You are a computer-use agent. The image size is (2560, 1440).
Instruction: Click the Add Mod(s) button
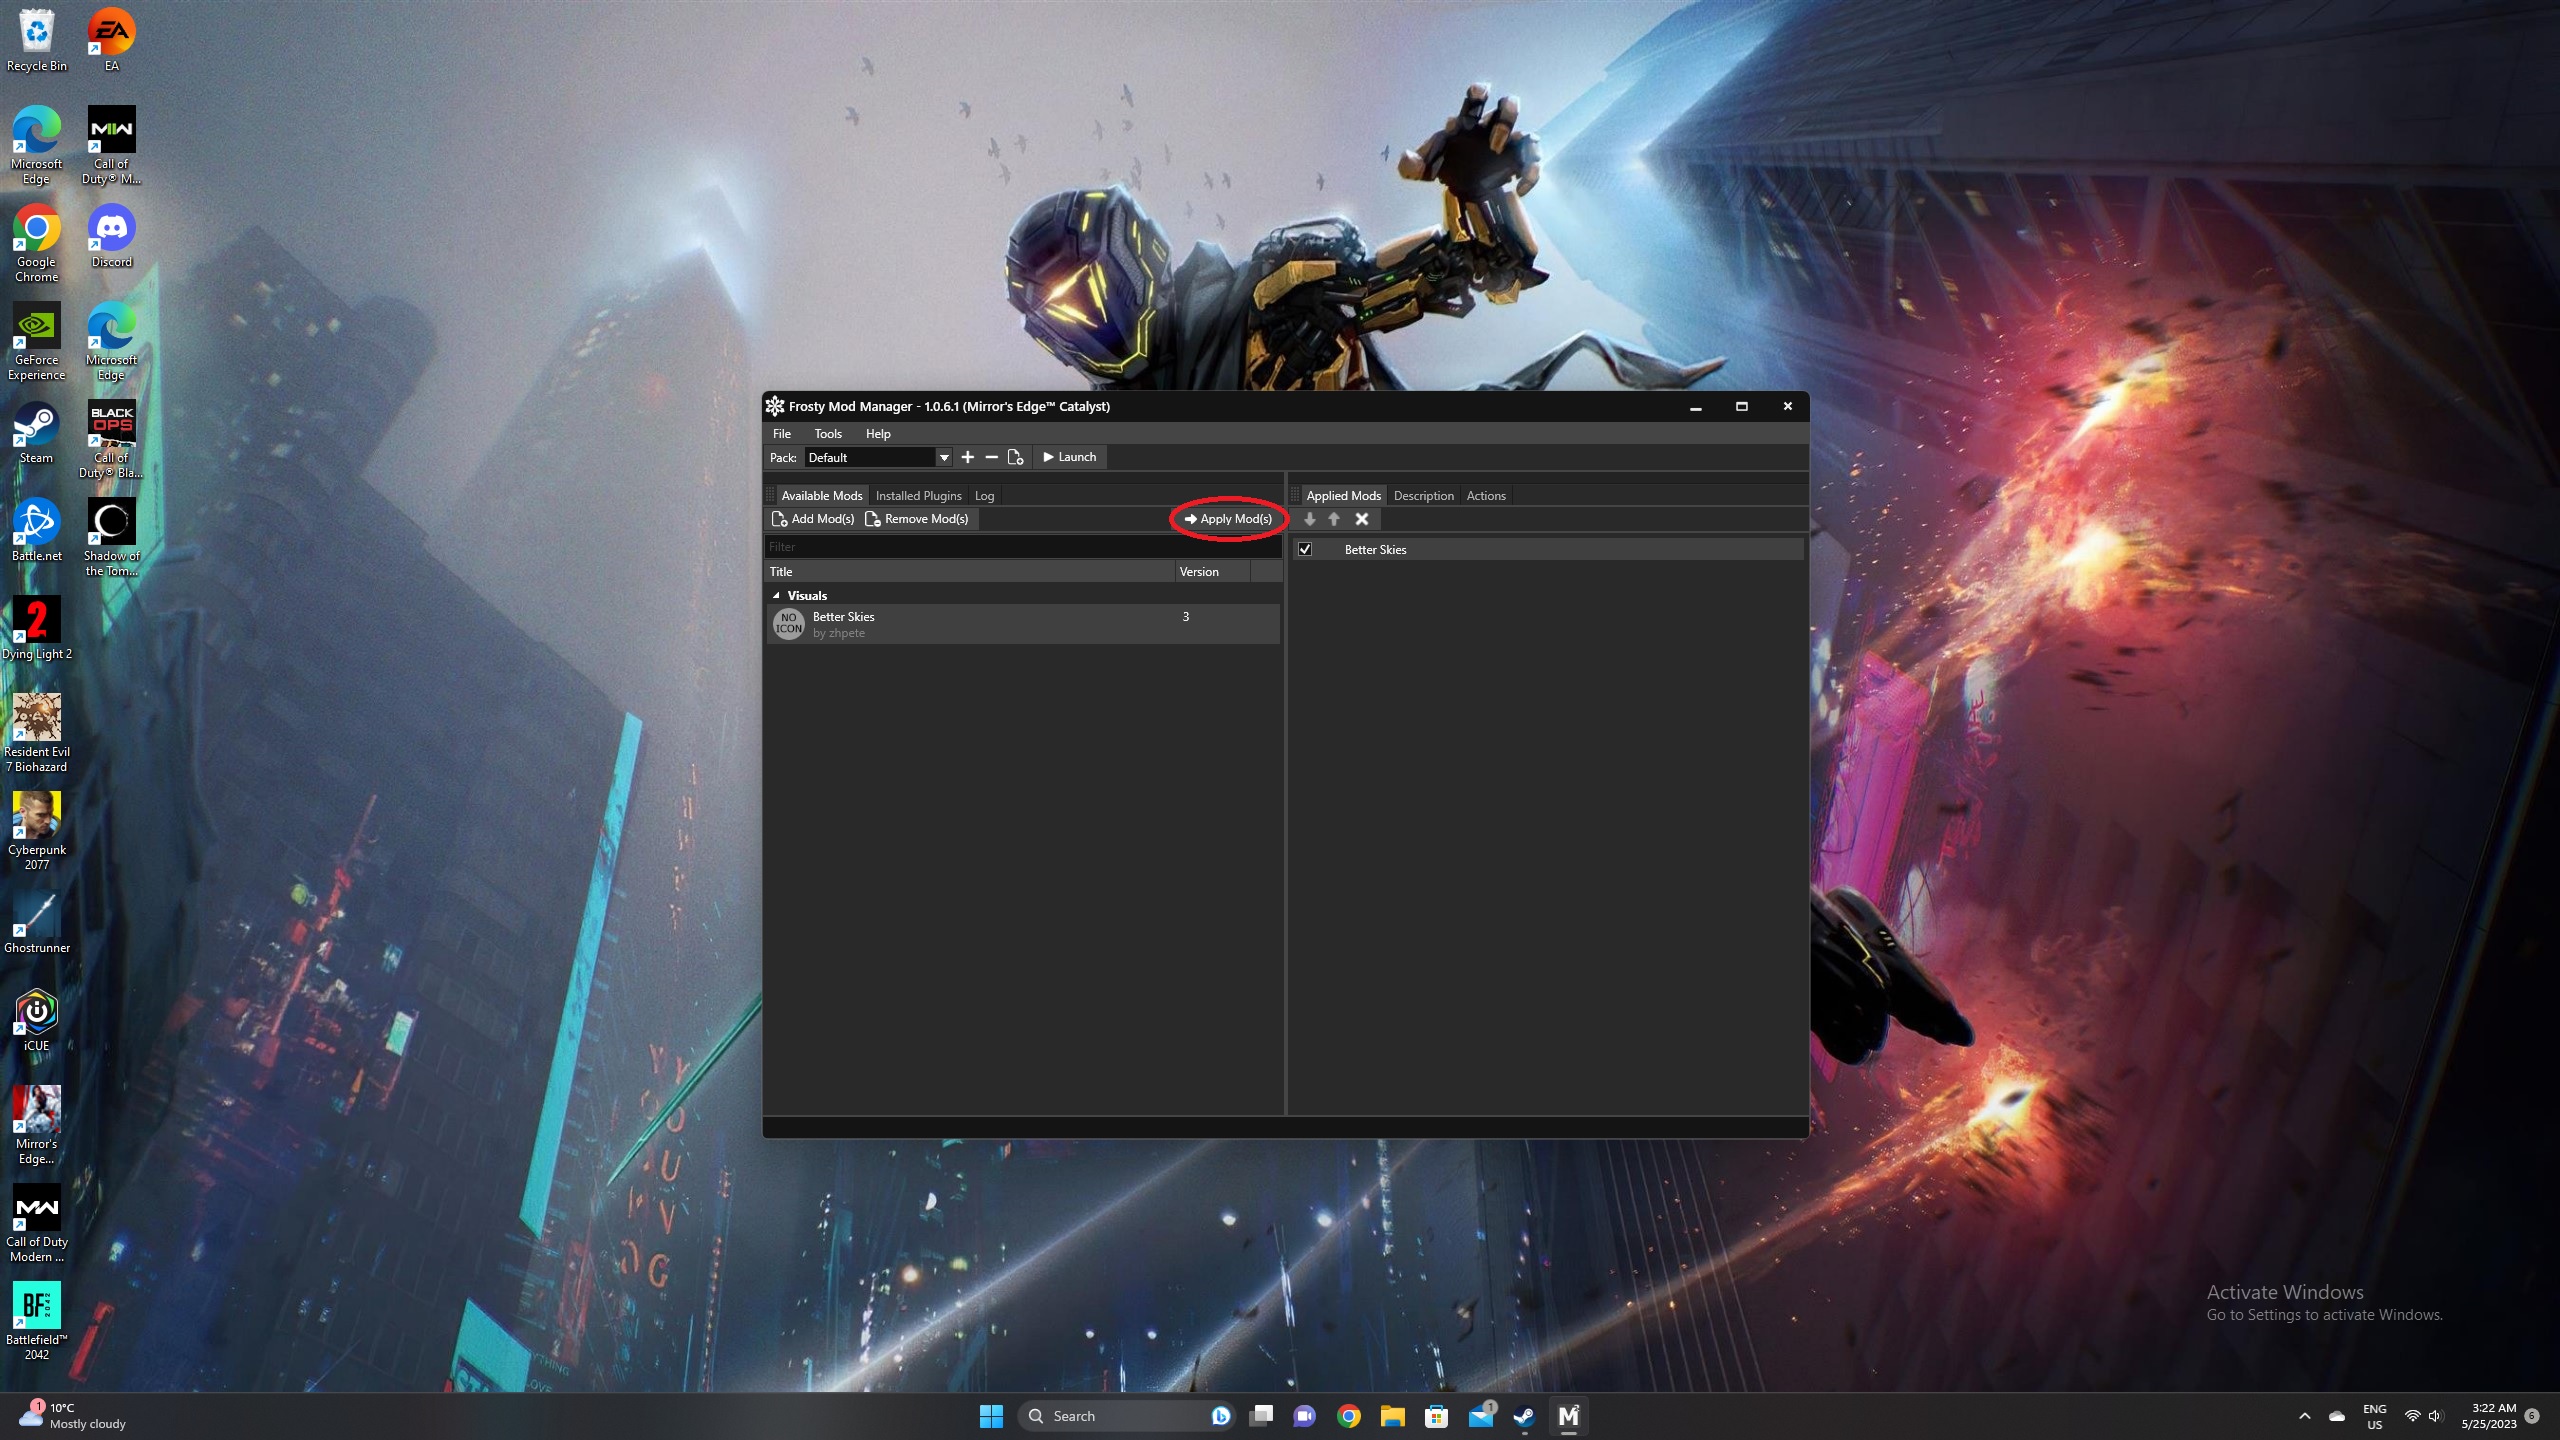pos(813,519)
